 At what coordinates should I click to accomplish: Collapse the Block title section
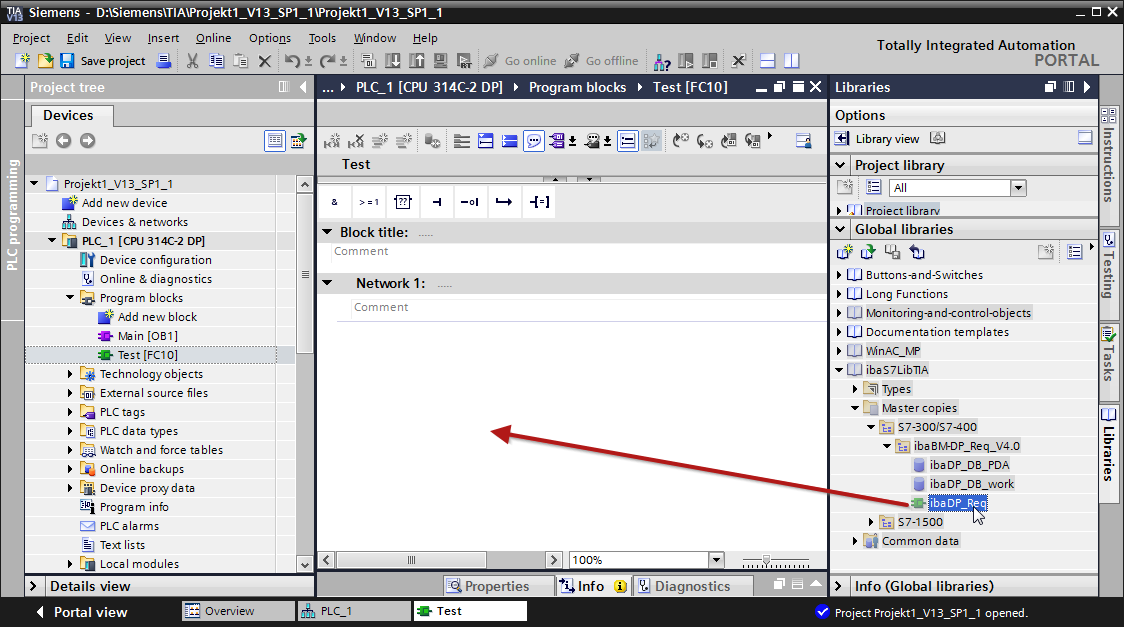tap(327, 232)
